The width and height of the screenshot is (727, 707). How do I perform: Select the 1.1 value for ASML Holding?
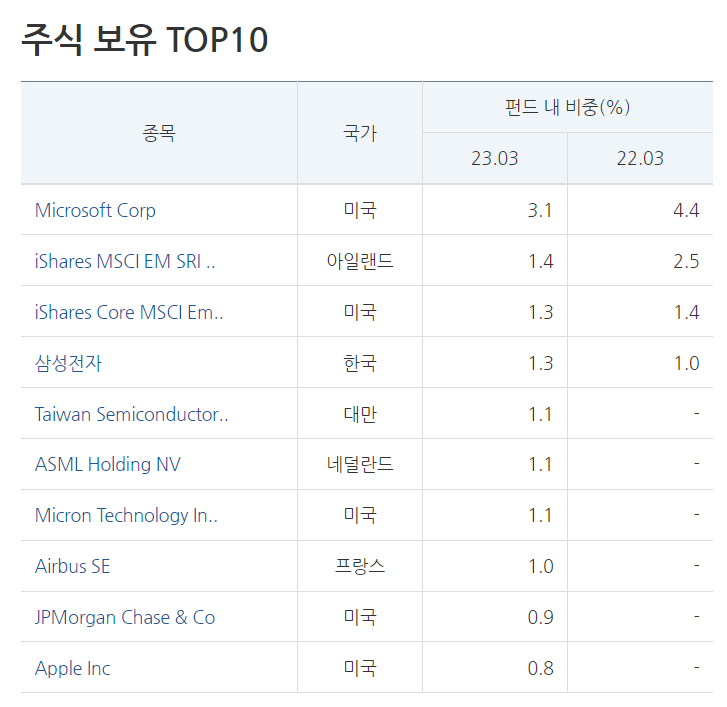[x=540, y=465]
